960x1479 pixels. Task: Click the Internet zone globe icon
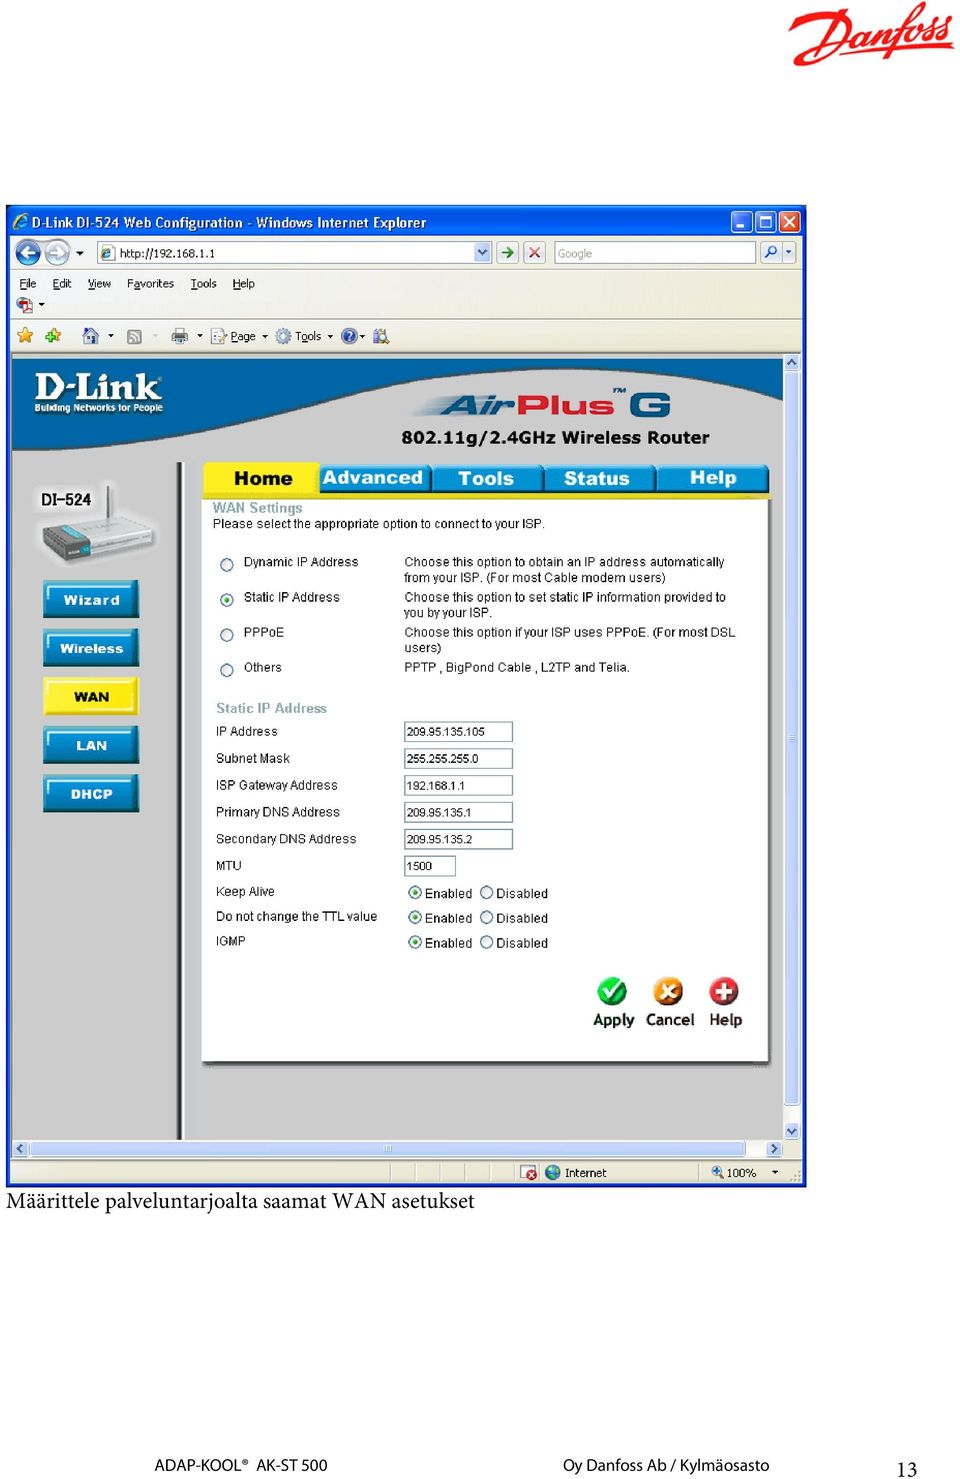553,1172
